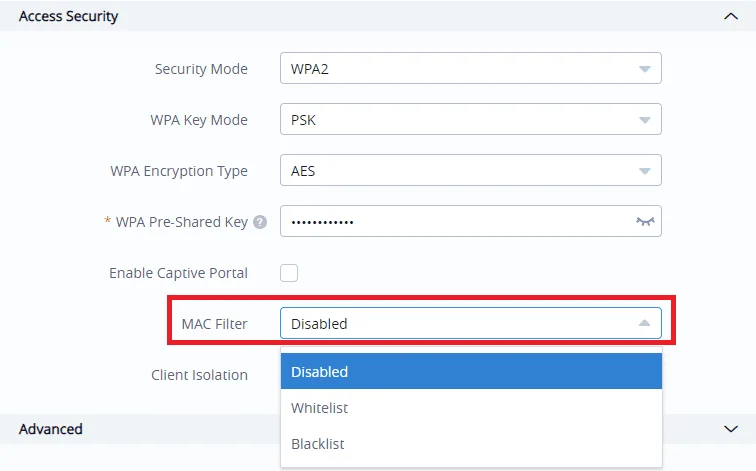Expand Advanced section with the chevron-down icon
This screenshot has width=756, height=471.
click(x=731, y=429)
